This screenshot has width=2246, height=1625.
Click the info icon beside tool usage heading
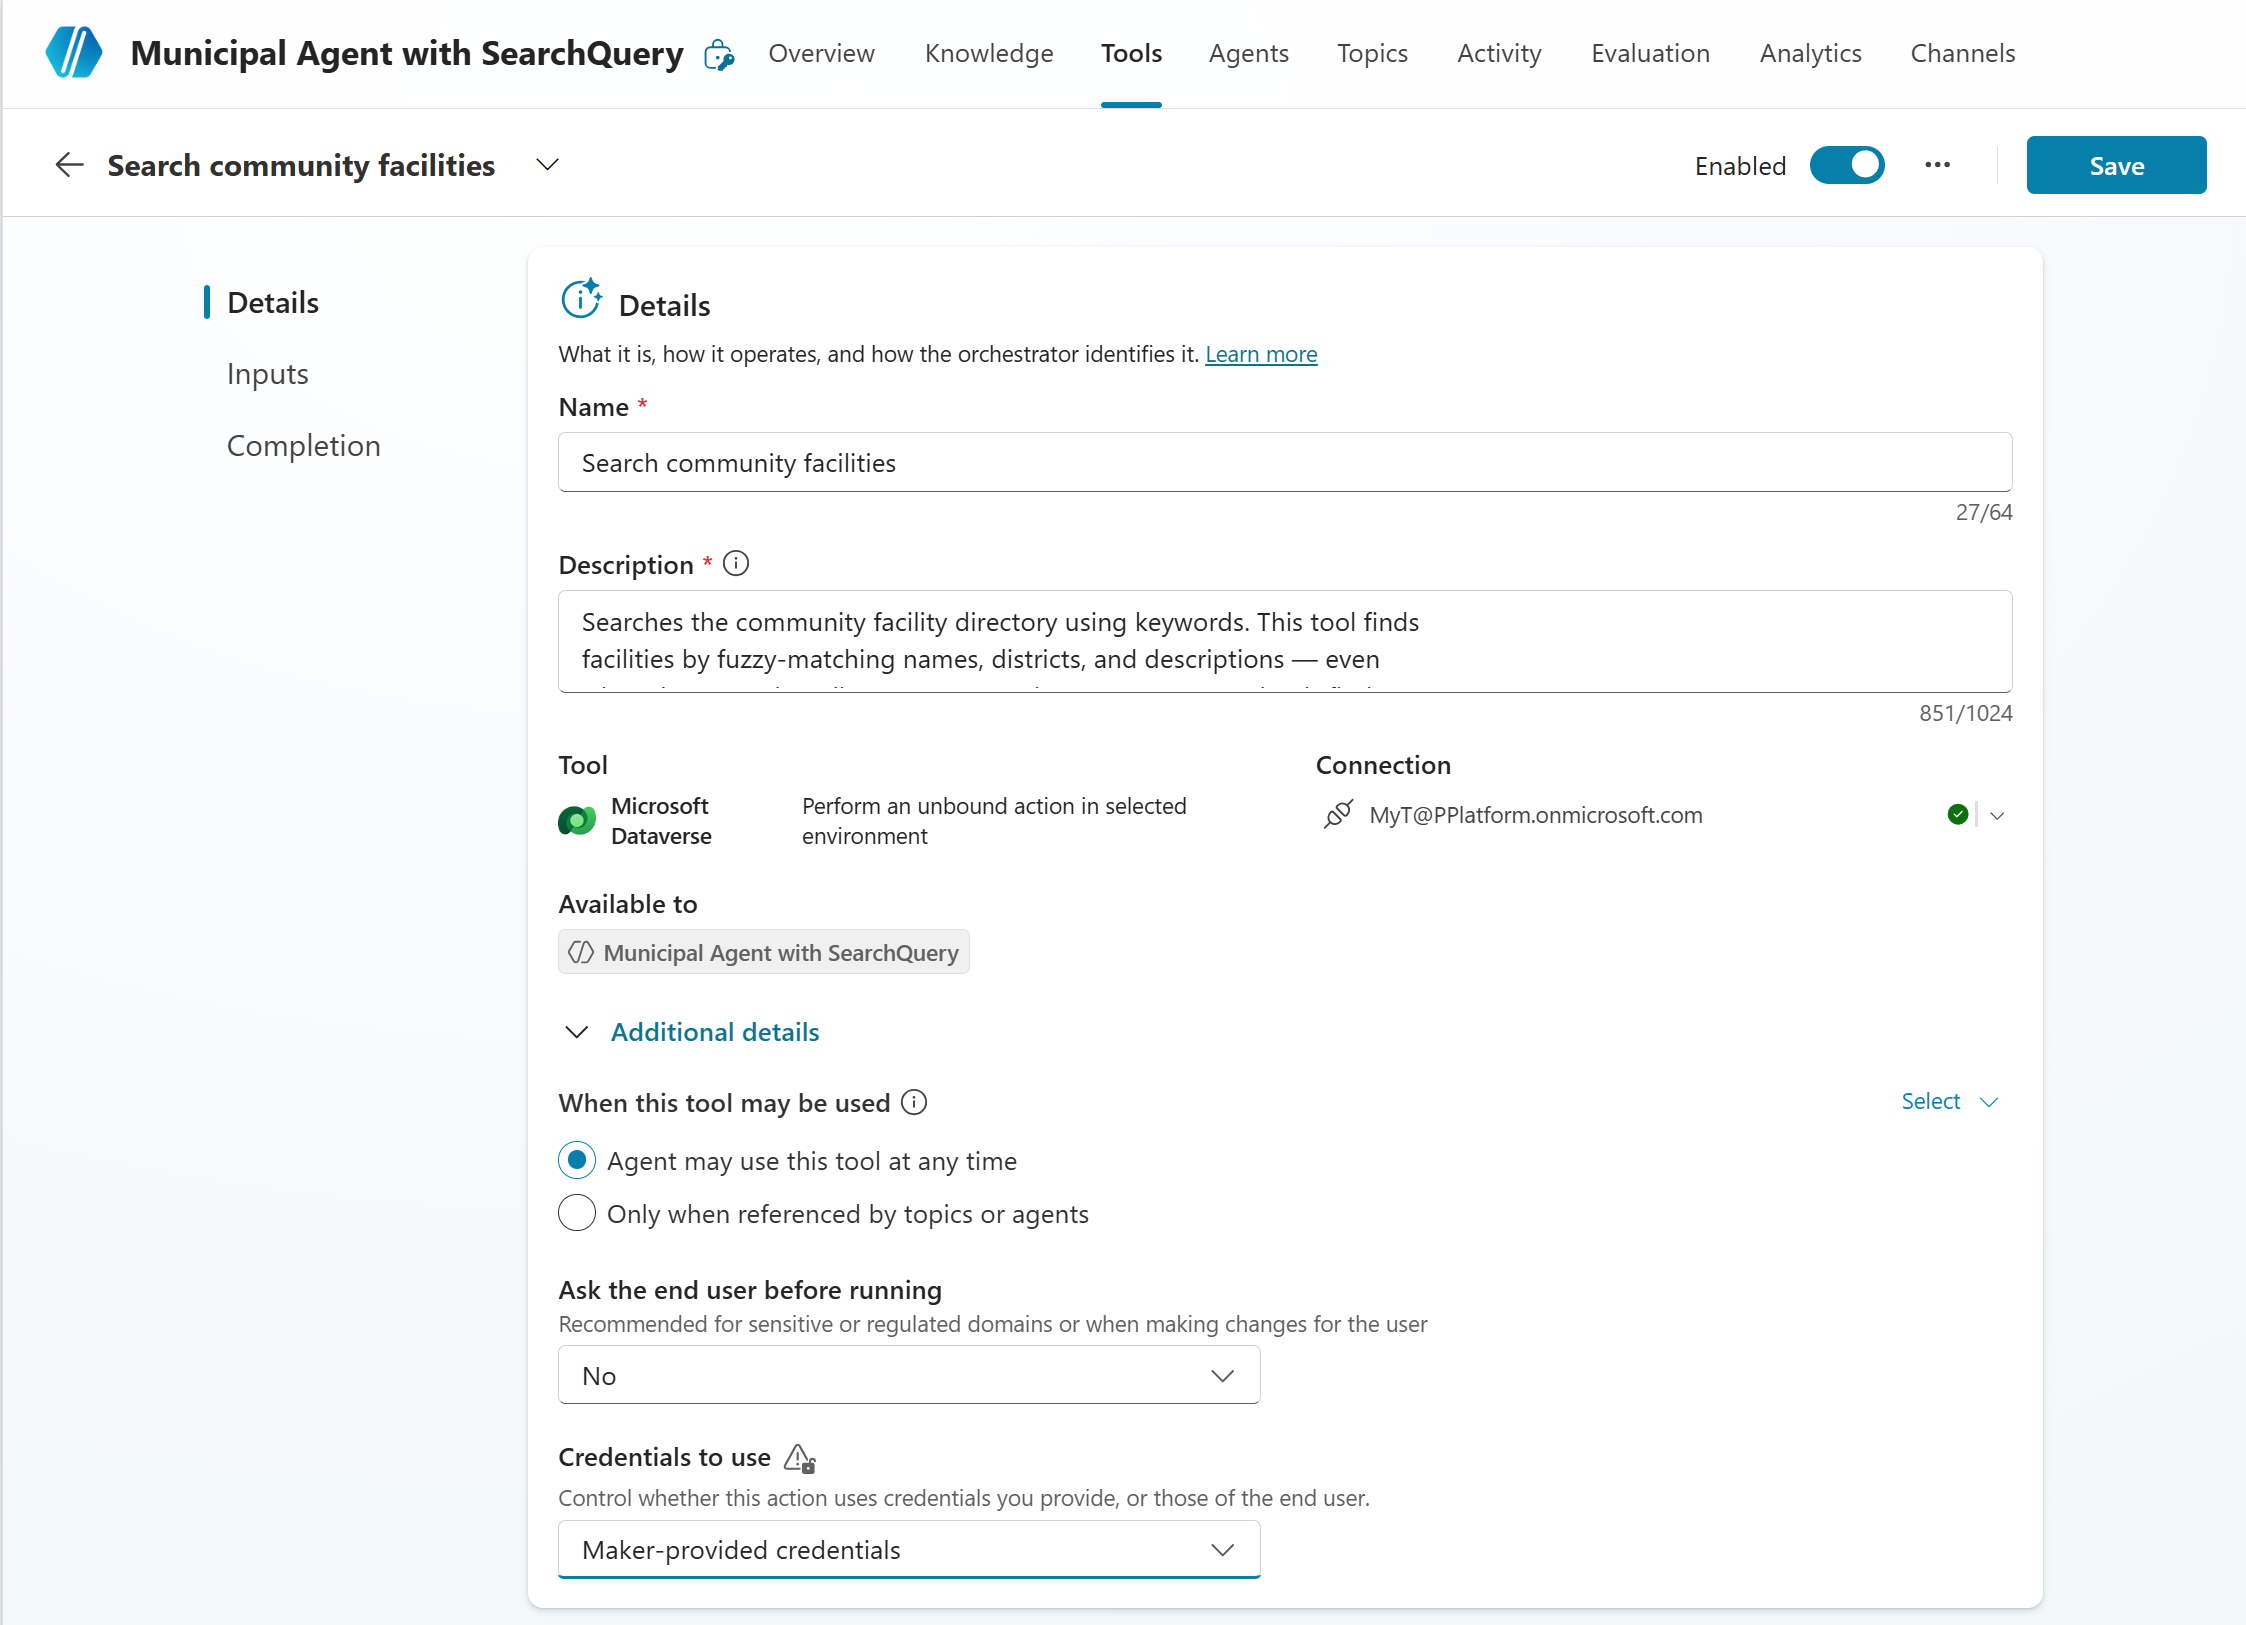pyautogui.click(x=914, y=1102)
